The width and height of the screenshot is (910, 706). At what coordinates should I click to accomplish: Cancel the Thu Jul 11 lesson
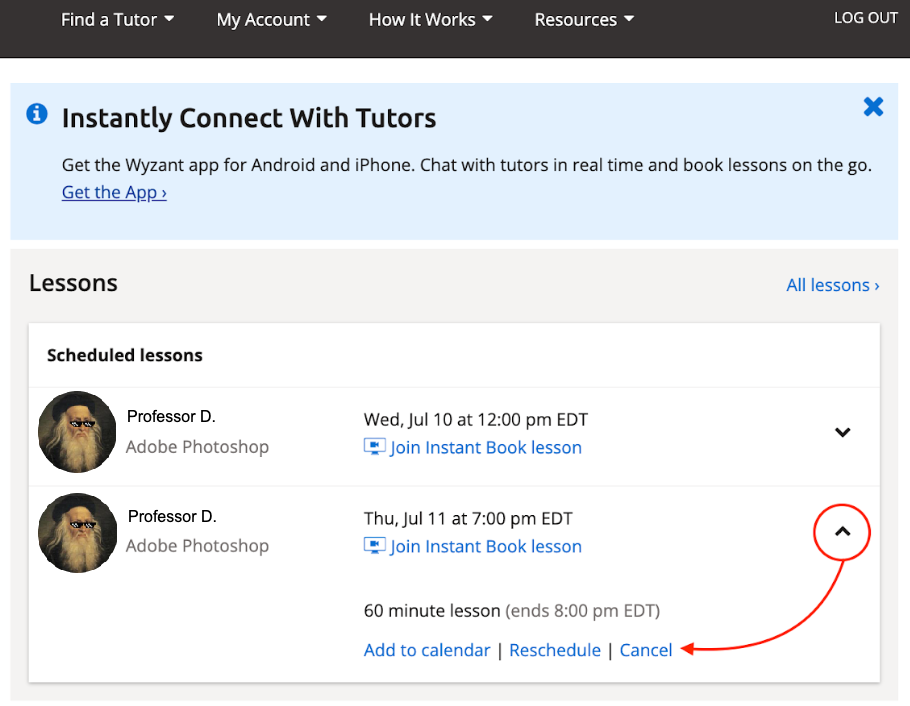(x=645, y=650)
